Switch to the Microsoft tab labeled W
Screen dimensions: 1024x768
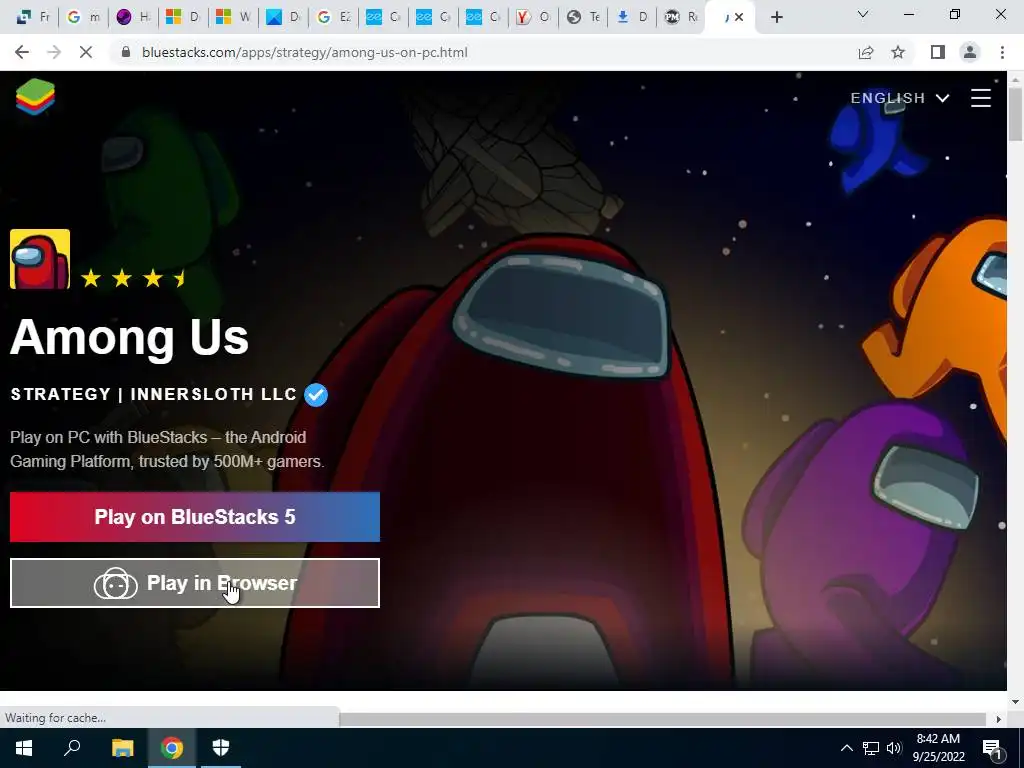(232, 17)
